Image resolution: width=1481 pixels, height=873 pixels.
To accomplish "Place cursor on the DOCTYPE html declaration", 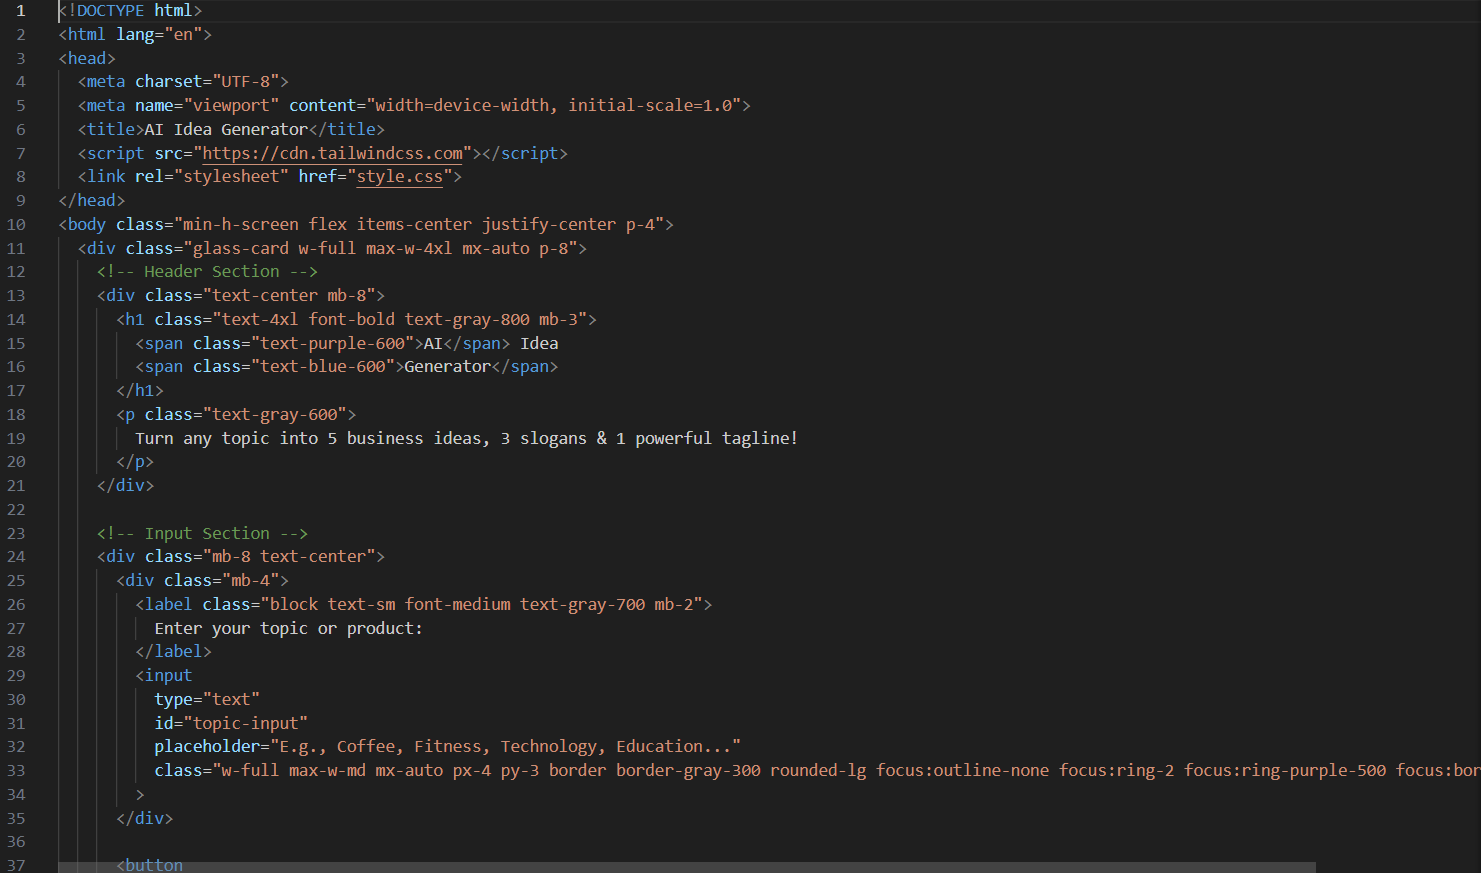I will (130, 10).
